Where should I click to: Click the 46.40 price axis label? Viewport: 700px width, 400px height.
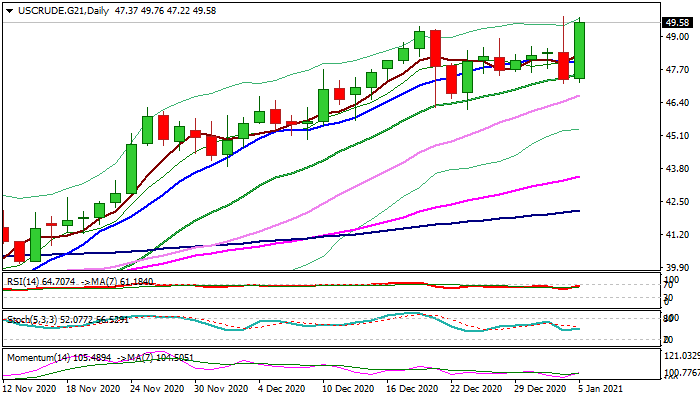[676, 103]
